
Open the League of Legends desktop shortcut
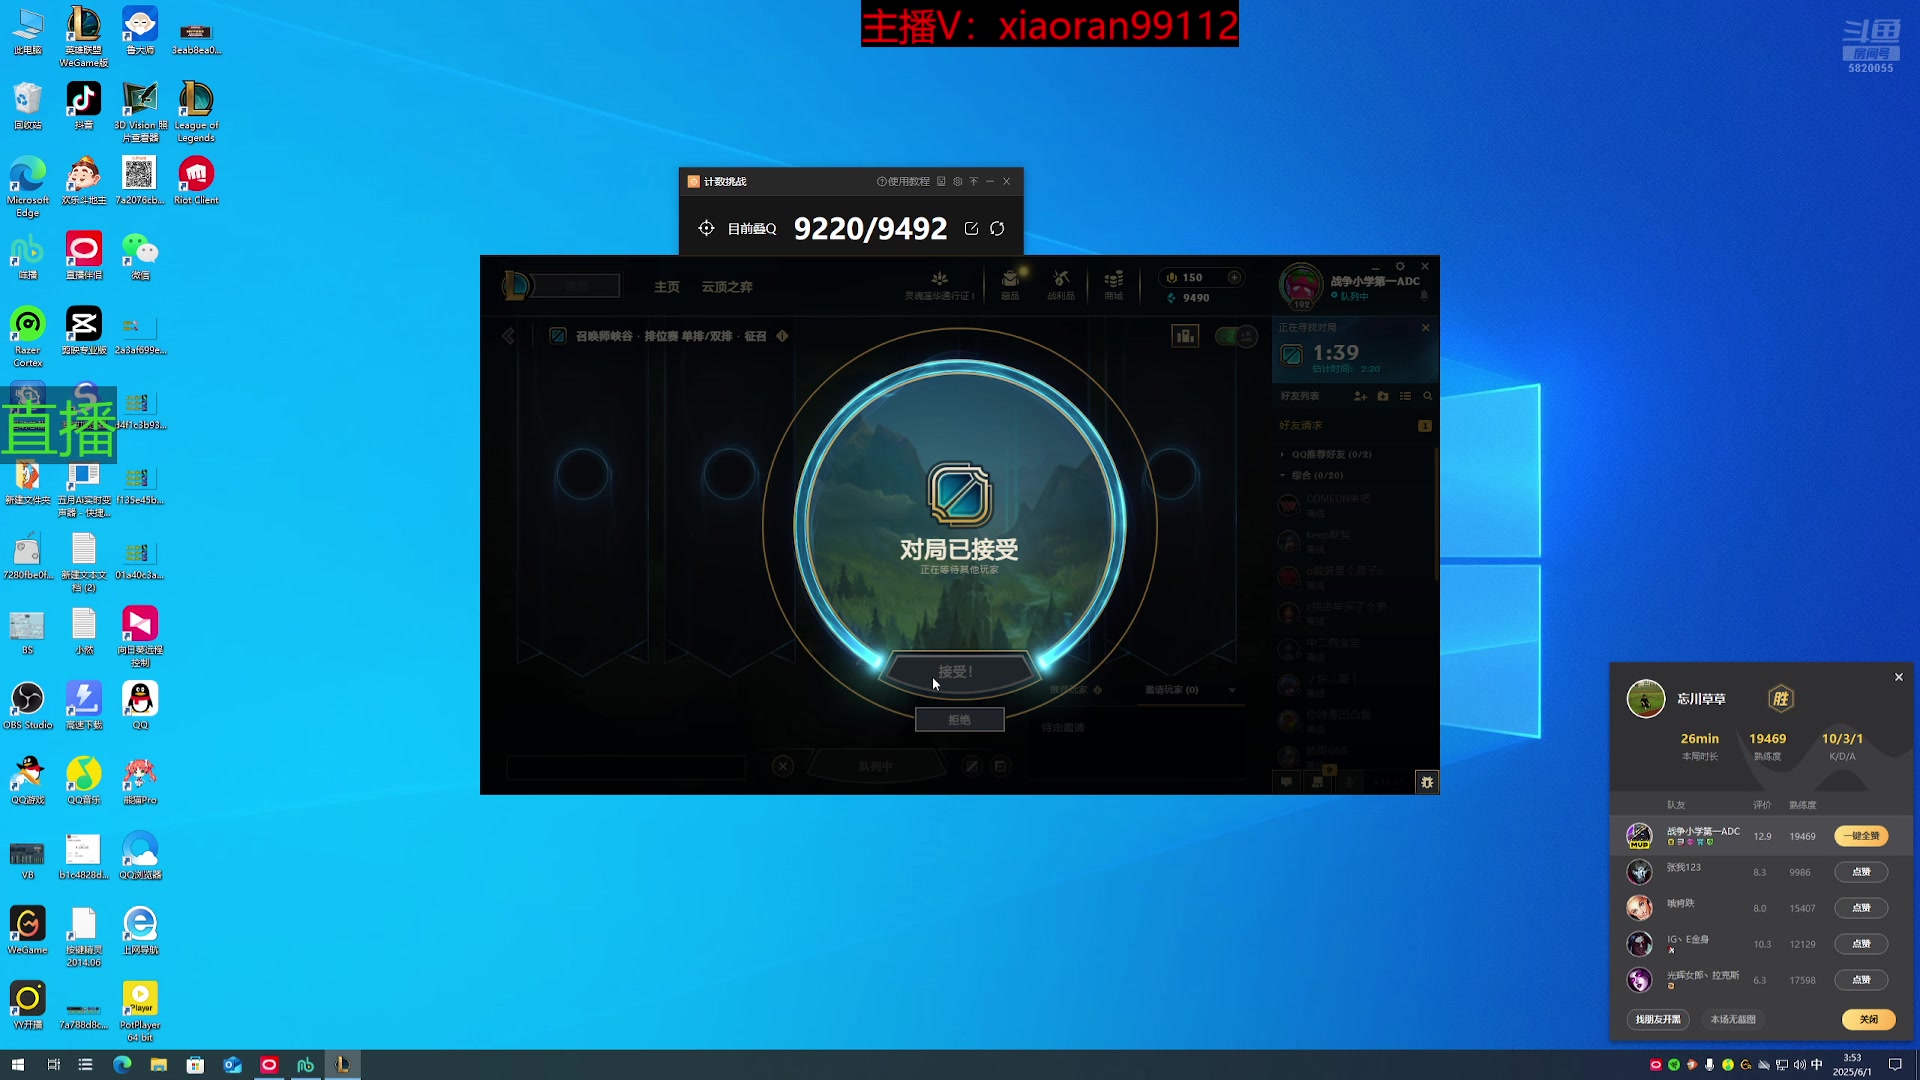click(196, 112)
